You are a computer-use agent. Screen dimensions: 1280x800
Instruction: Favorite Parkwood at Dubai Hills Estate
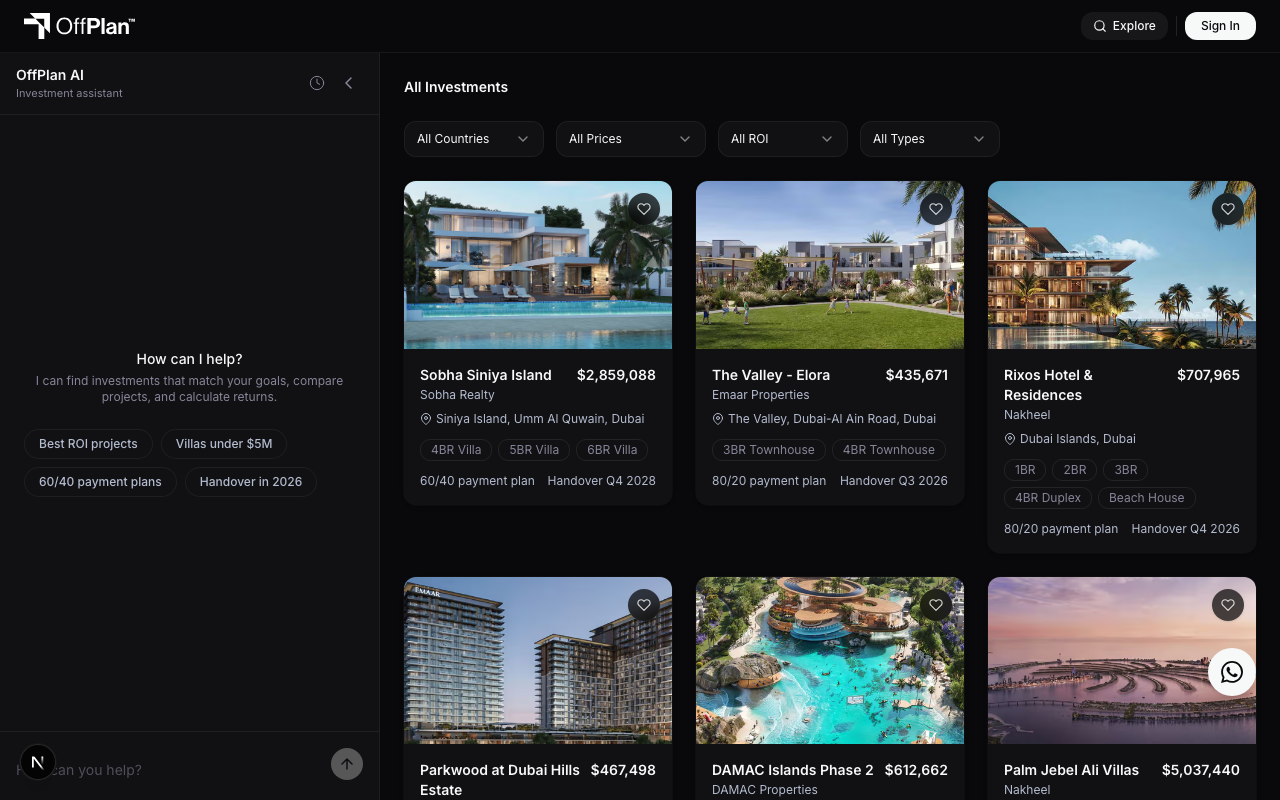[644, 605]
